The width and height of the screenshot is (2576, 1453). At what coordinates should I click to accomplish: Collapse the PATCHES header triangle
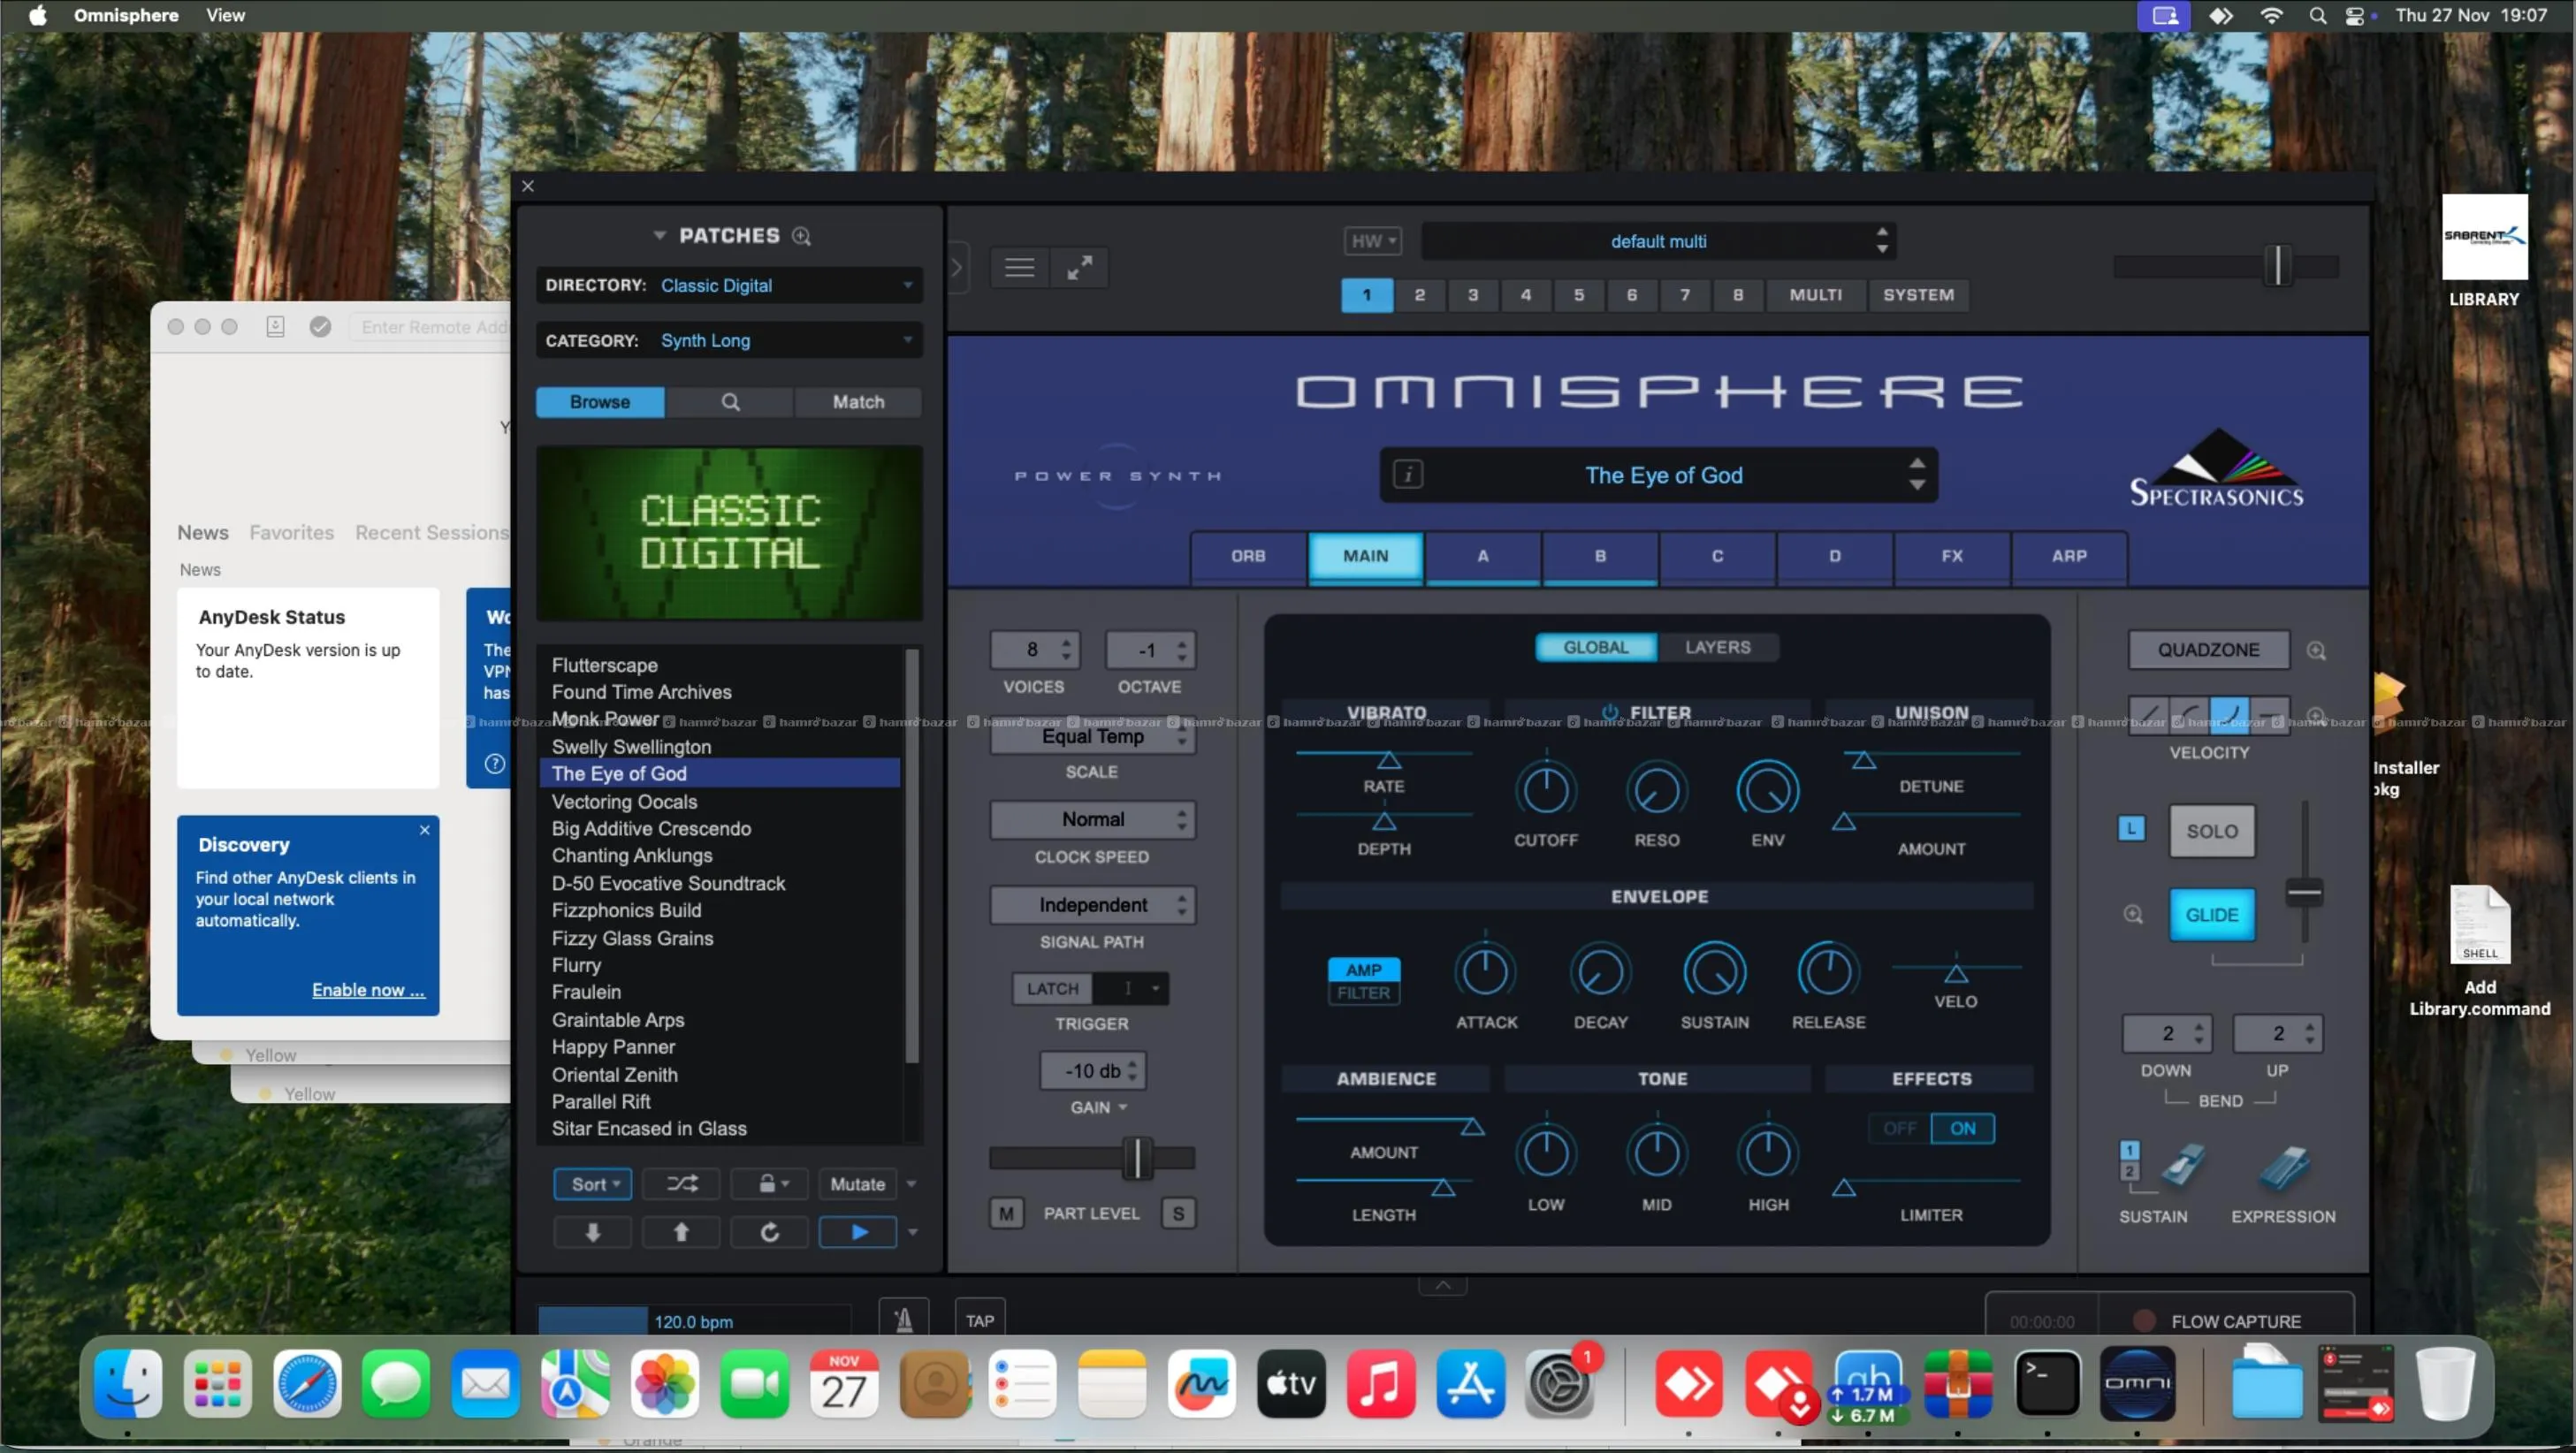[x=659, y=236]
